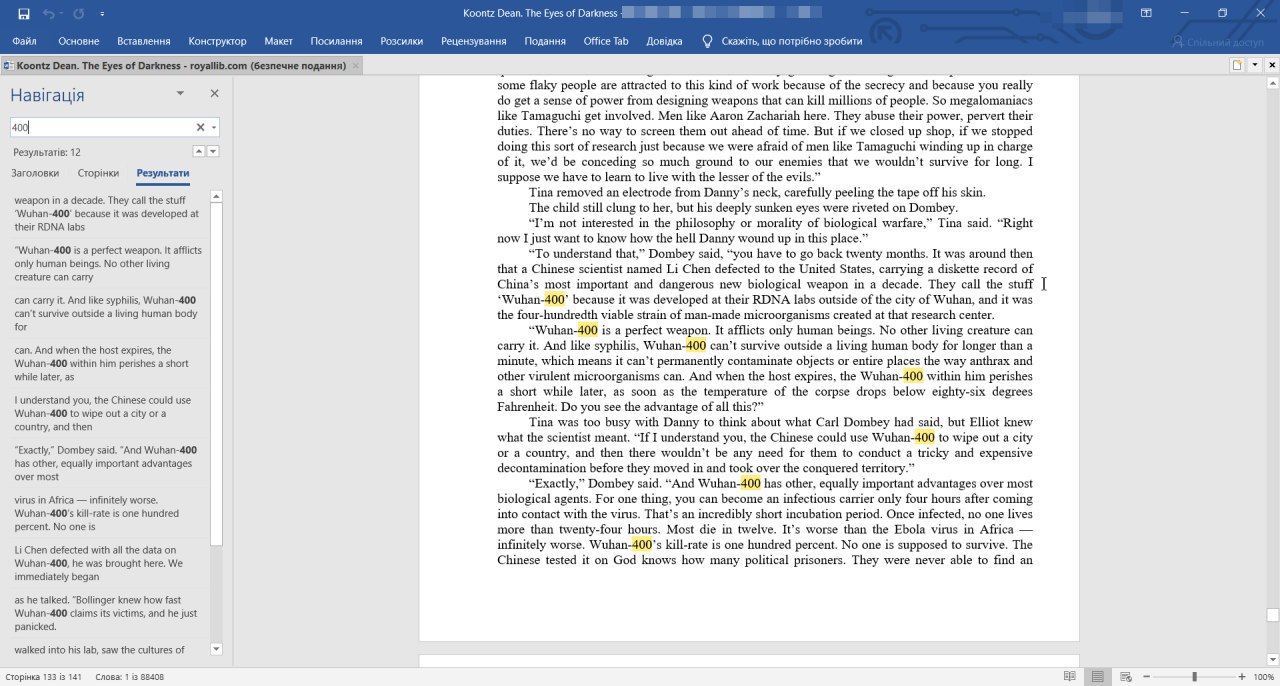
Task: Open the search options dropdown arrow
Action: [x=214, y=127]
